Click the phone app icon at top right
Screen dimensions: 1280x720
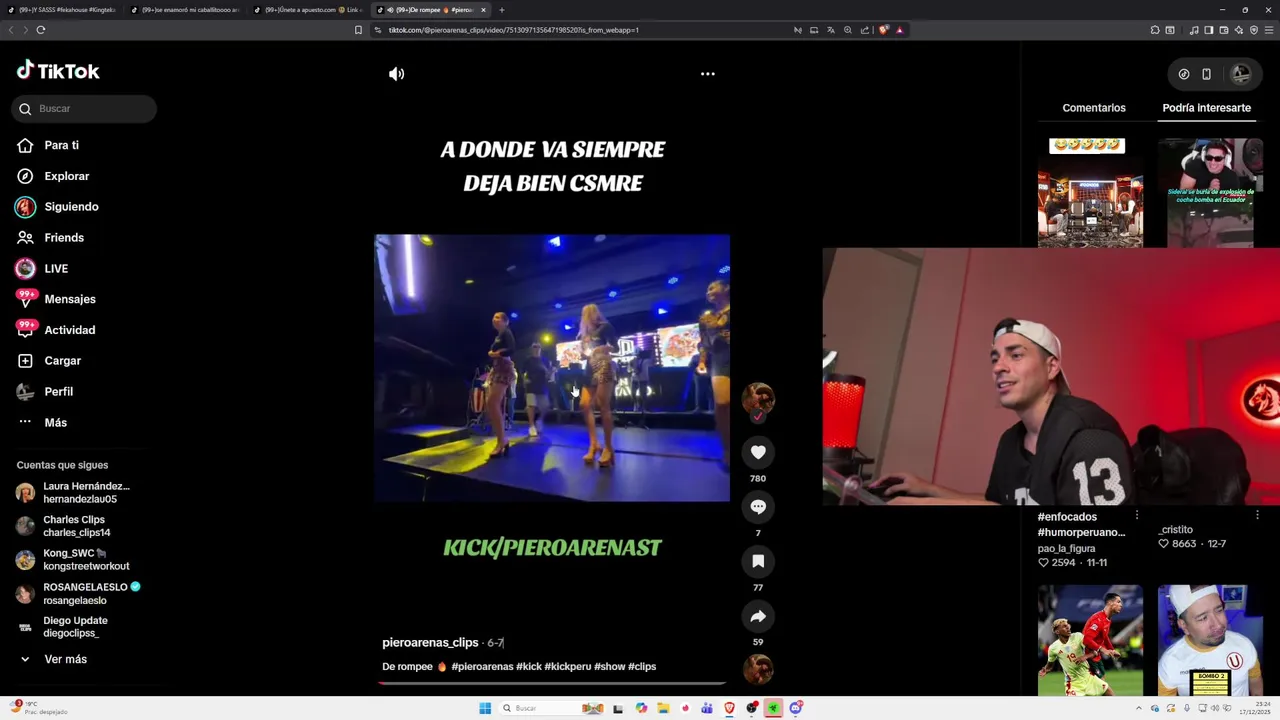pyautogui.click(x=1206, y=74)
